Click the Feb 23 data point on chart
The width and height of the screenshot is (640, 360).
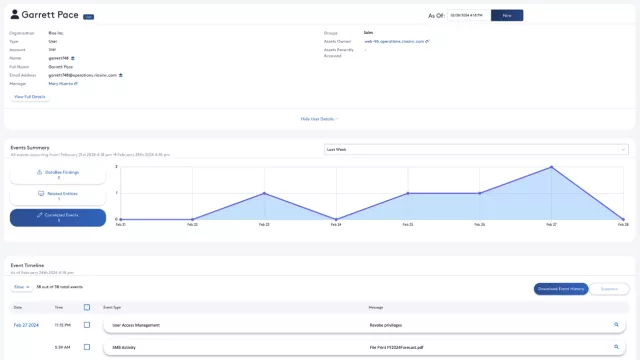pos(264,193)
